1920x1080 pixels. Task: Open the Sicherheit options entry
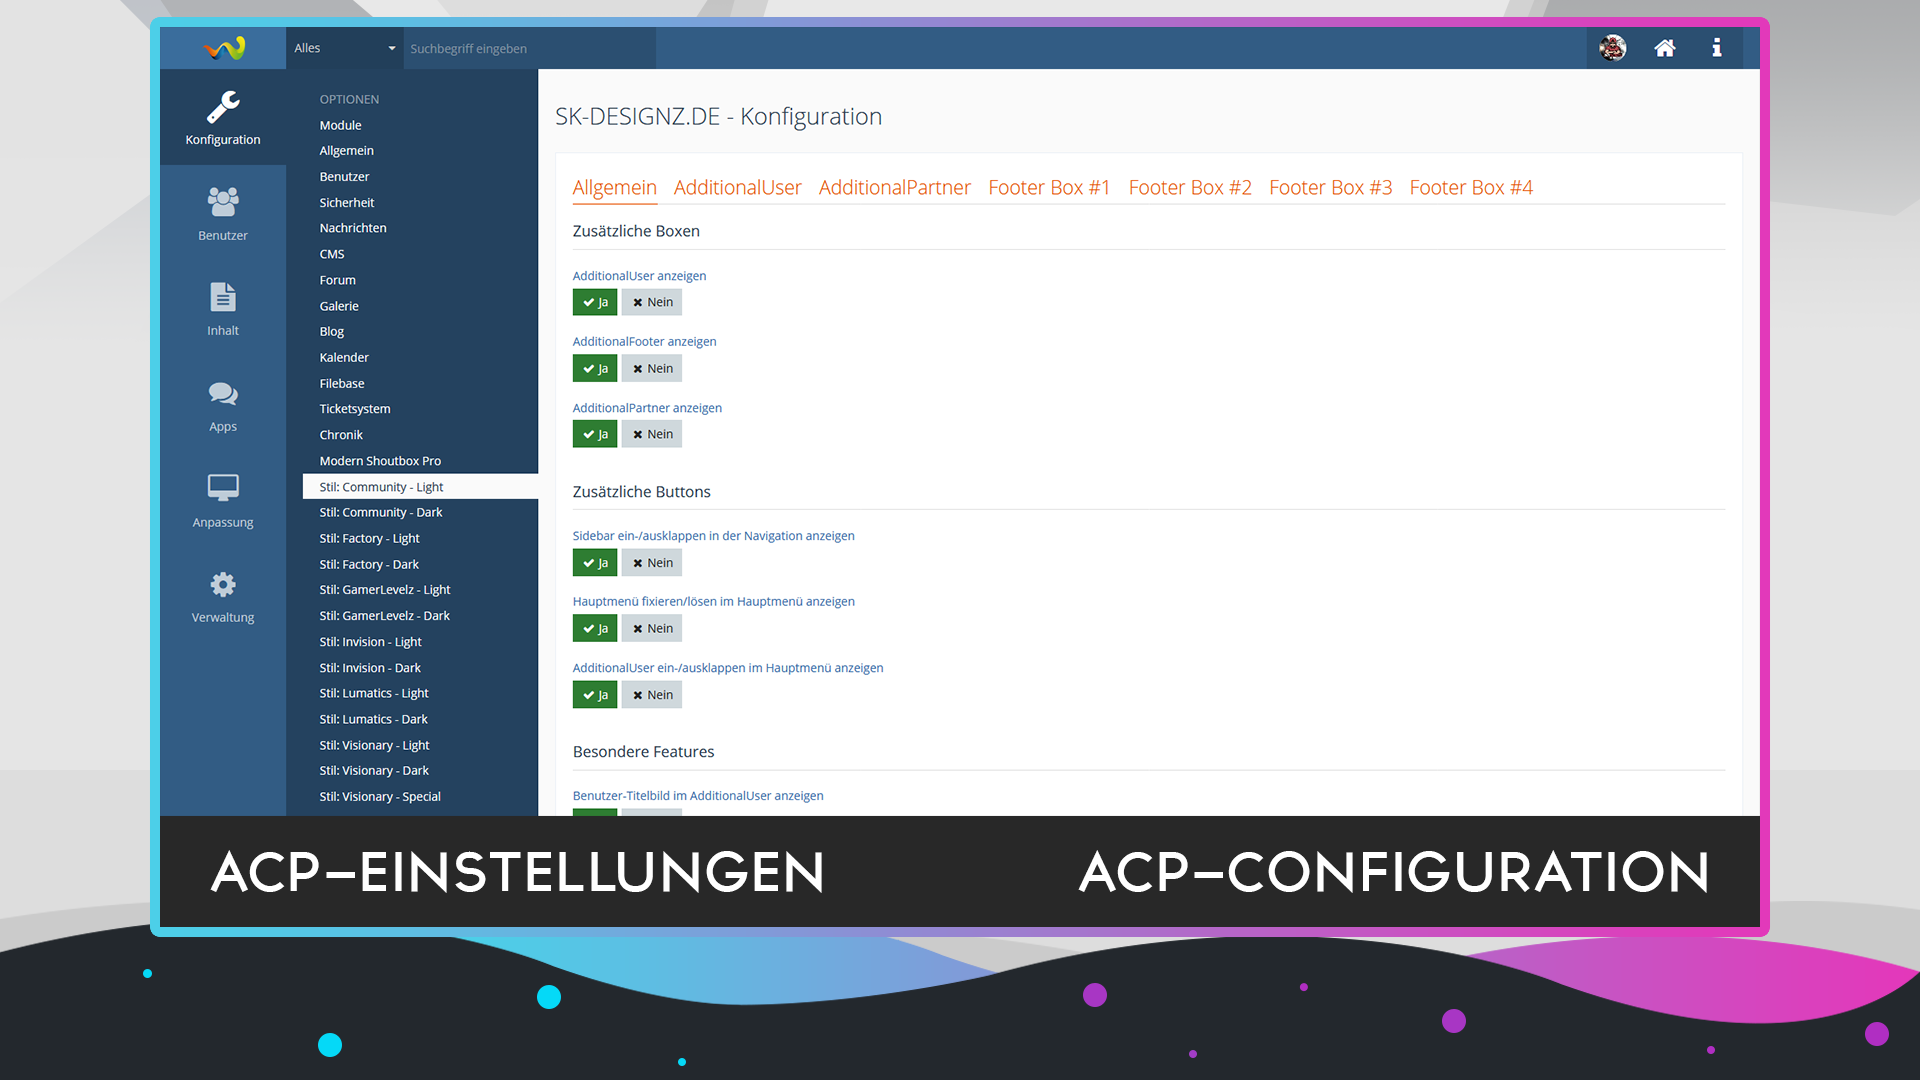pyautogui.click(x=347, y=202)
